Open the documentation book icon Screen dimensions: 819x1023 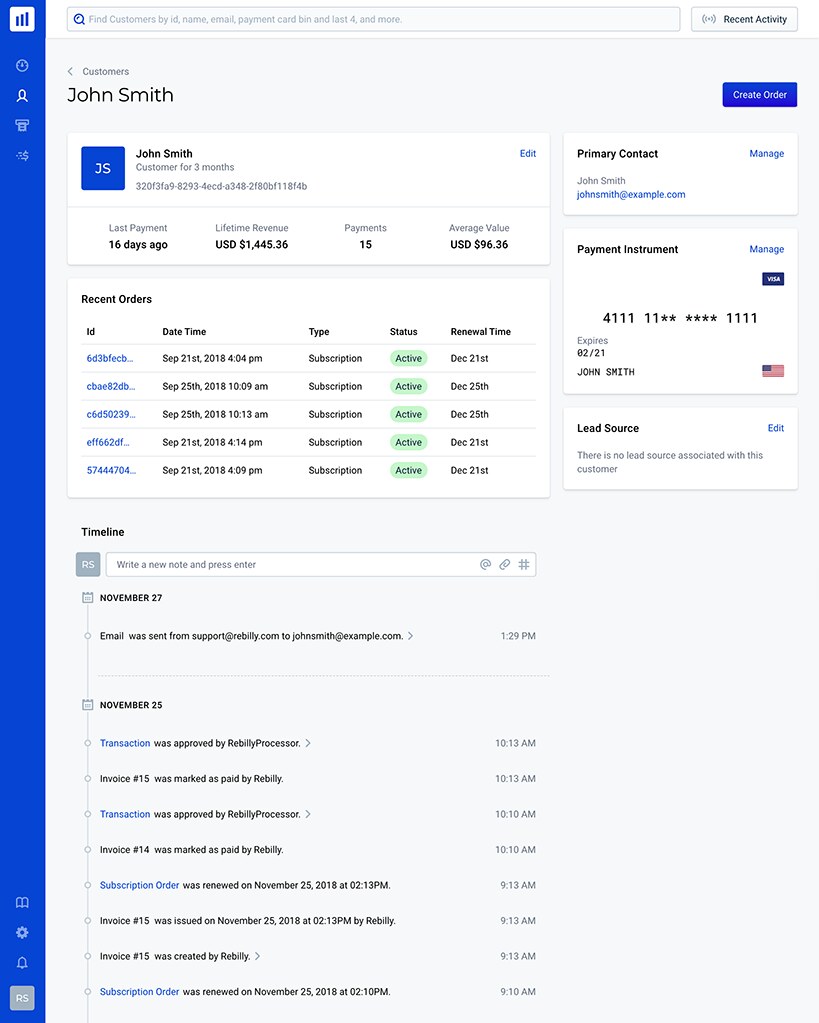[x=22, y=903]
